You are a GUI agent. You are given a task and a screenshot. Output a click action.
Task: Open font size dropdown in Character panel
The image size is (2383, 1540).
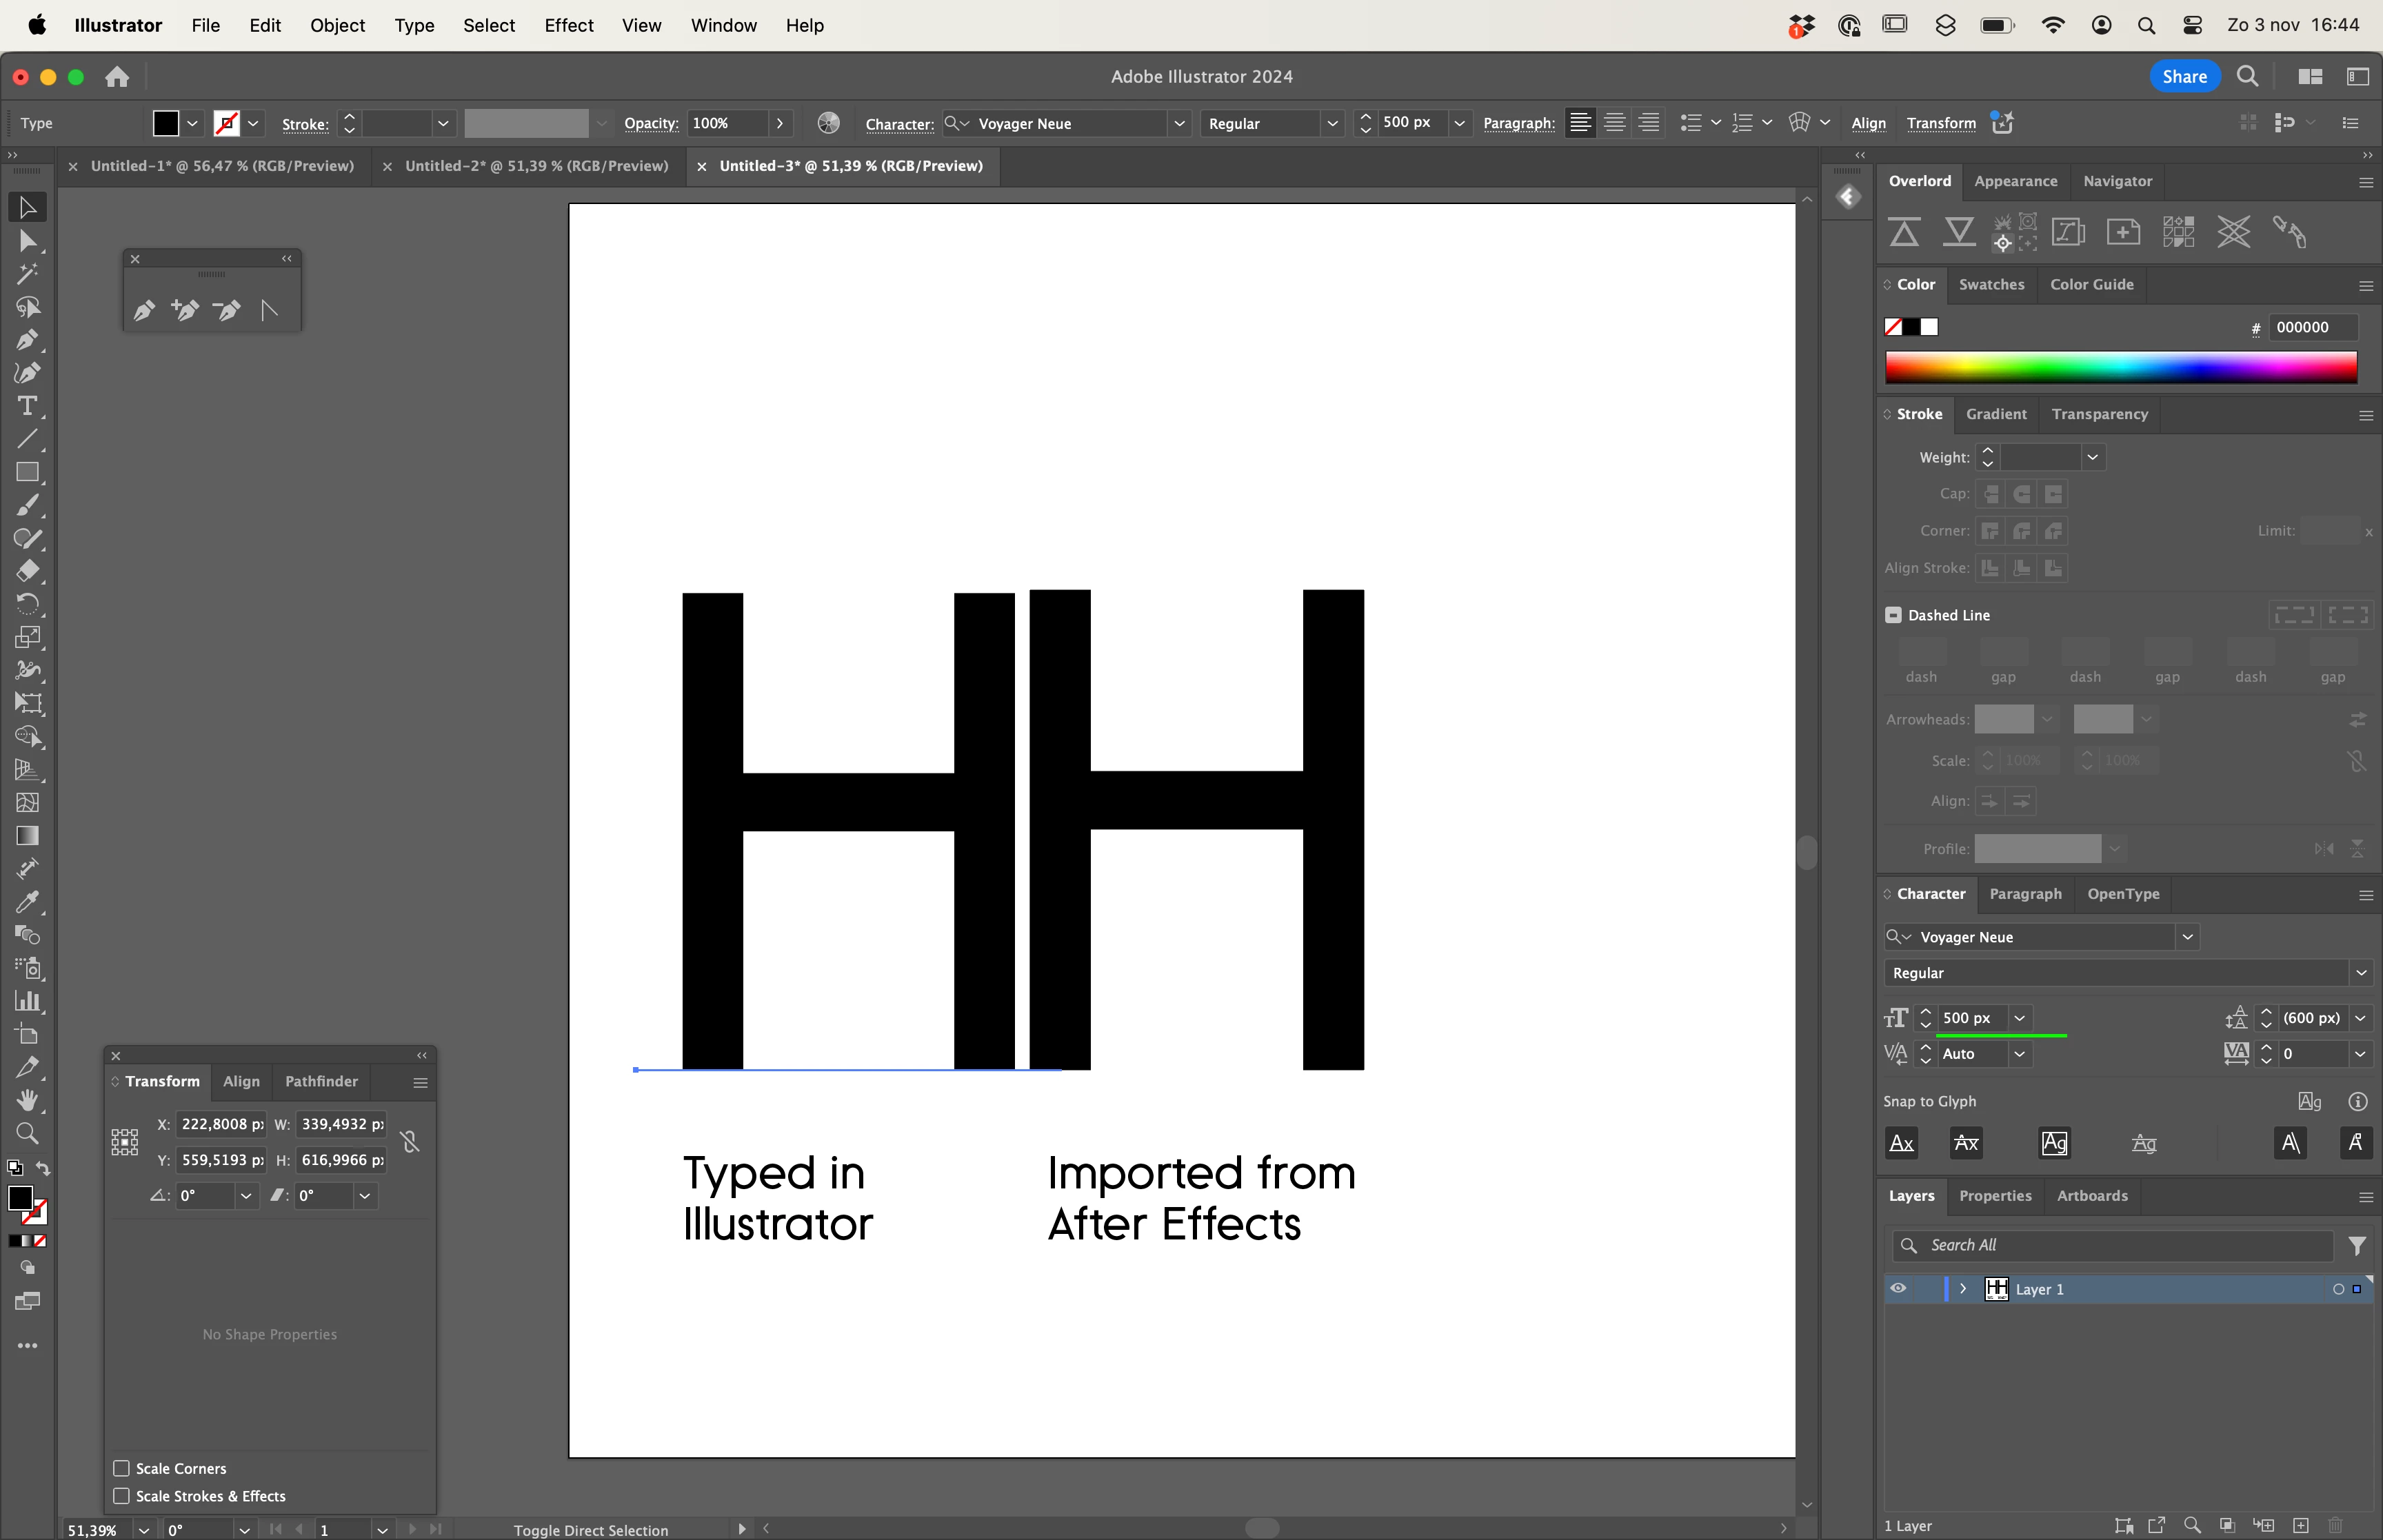click(x=2020, y=1018)
